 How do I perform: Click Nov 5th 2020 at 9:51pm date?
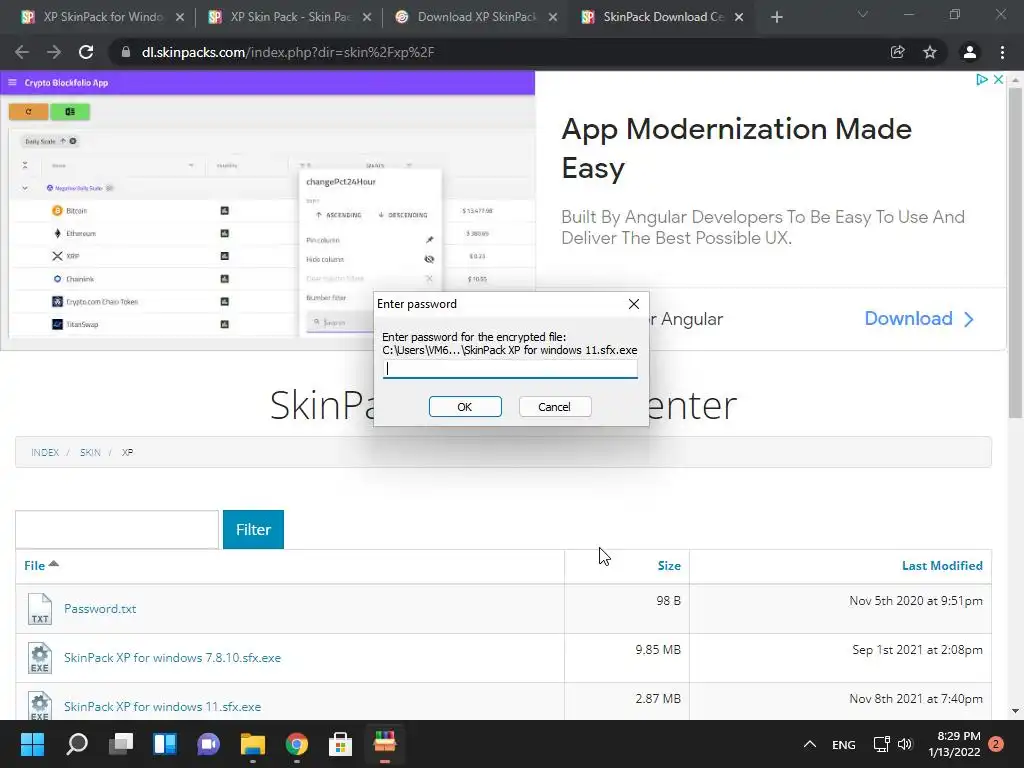tap(916, 601)
